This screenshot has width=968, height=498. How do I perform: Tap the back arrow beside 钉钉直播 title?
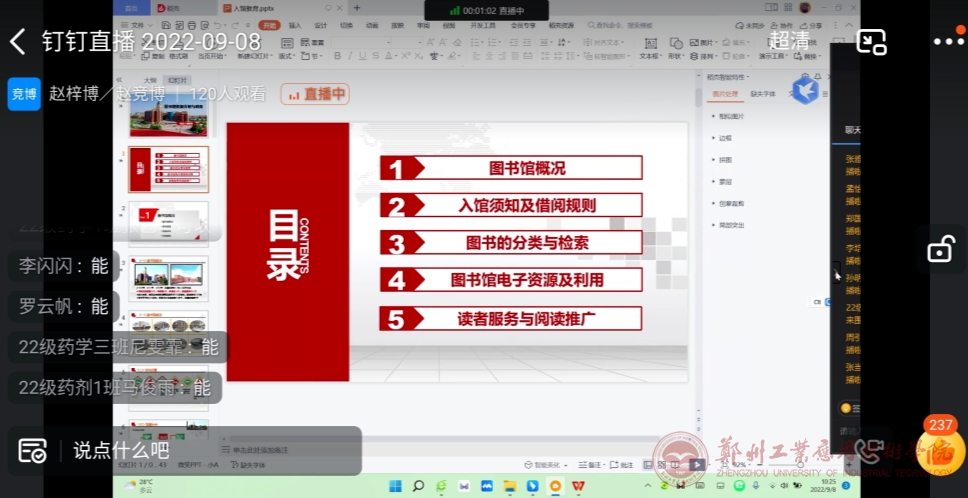(17, 41)
